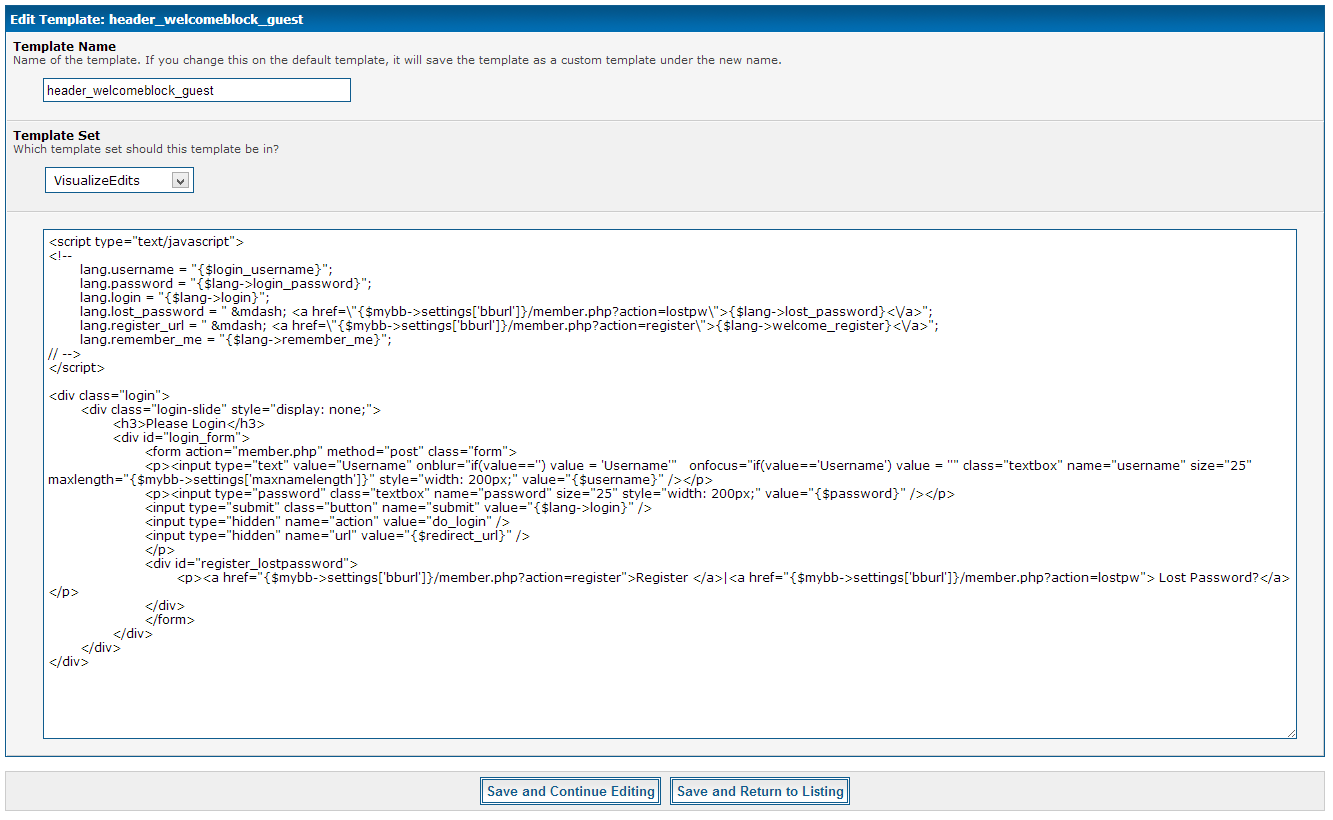Click the line starting 'lang.login ='
The height and width of the screenshot is (820, 1333).
[x=175, y=298]
